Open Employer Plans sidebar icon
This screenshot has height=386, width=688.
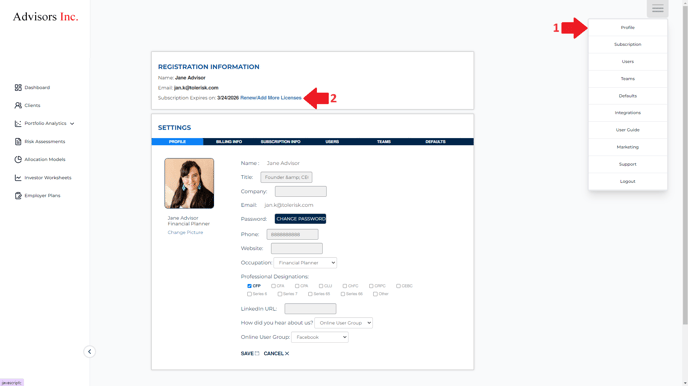pos(18,196)
